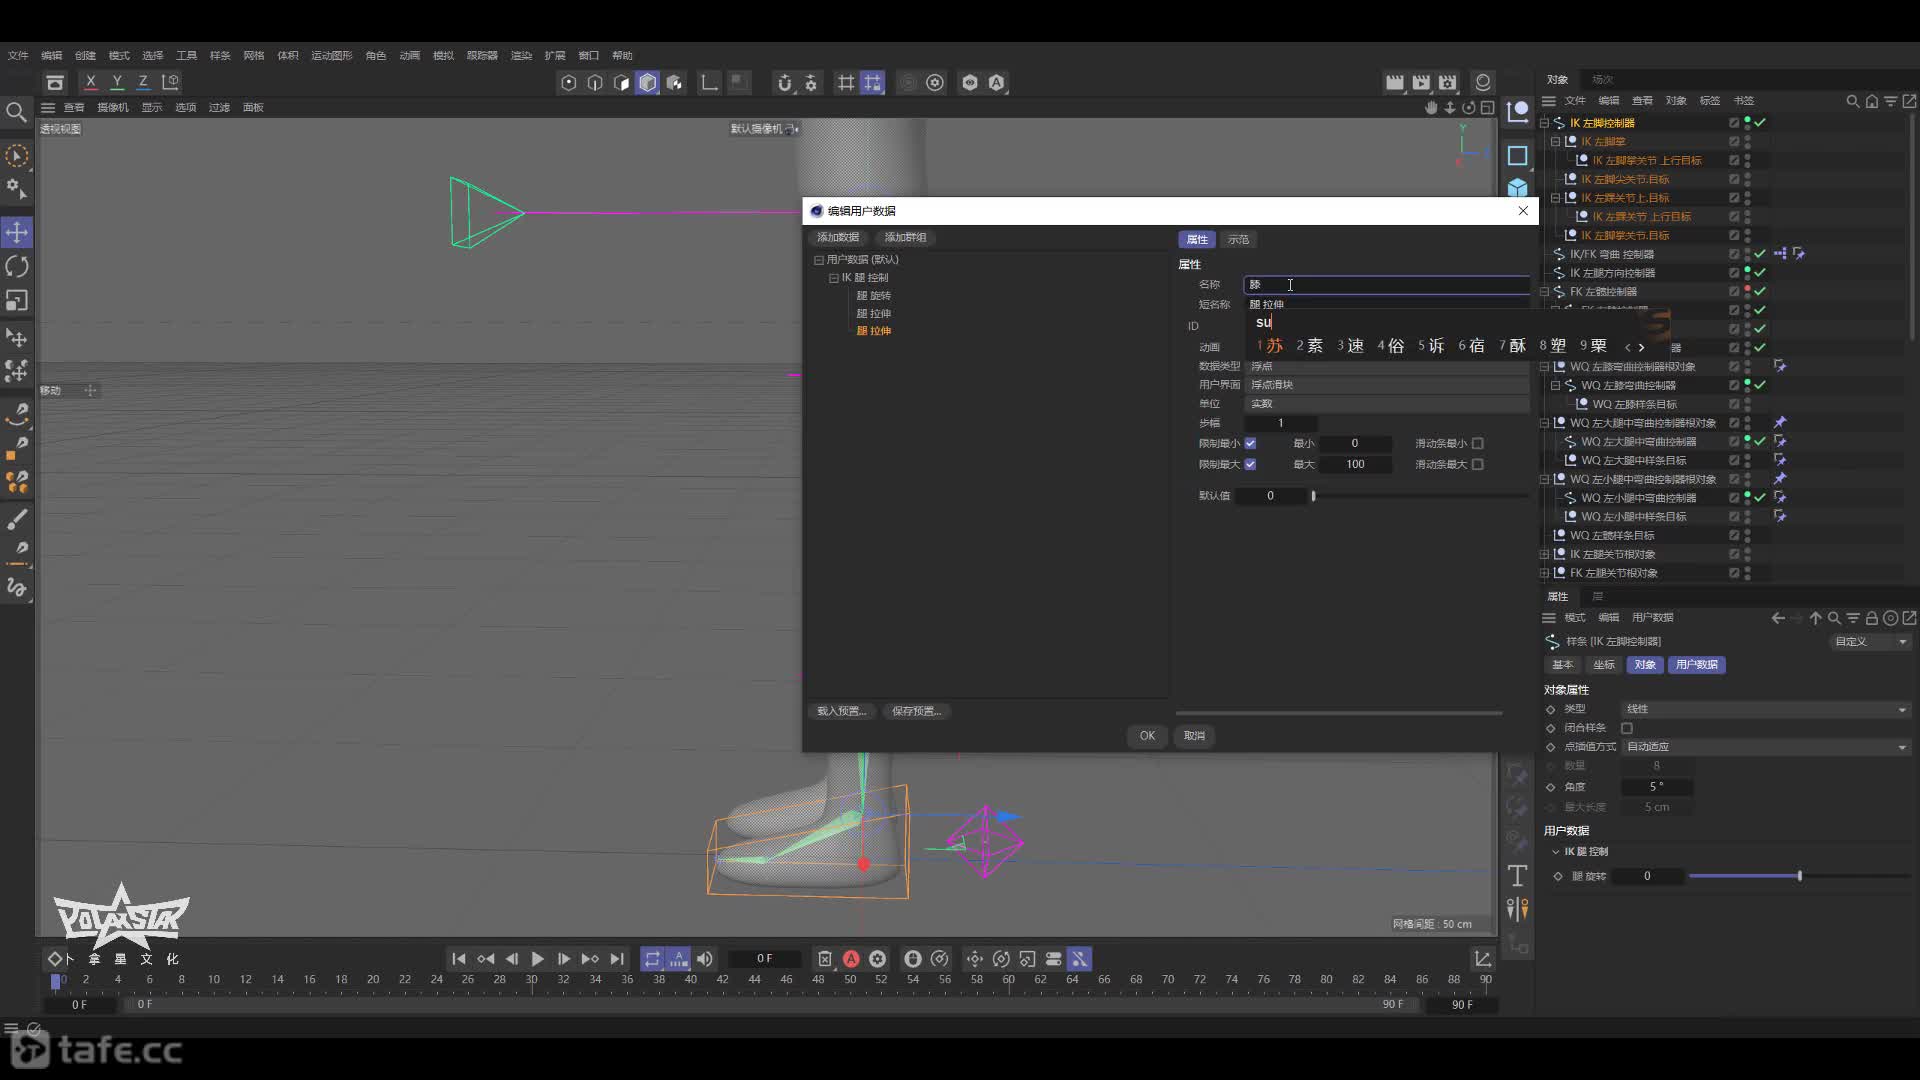Confirm dialog with OK button
The image size is (1920, 1080).
tap(1147, 736)
